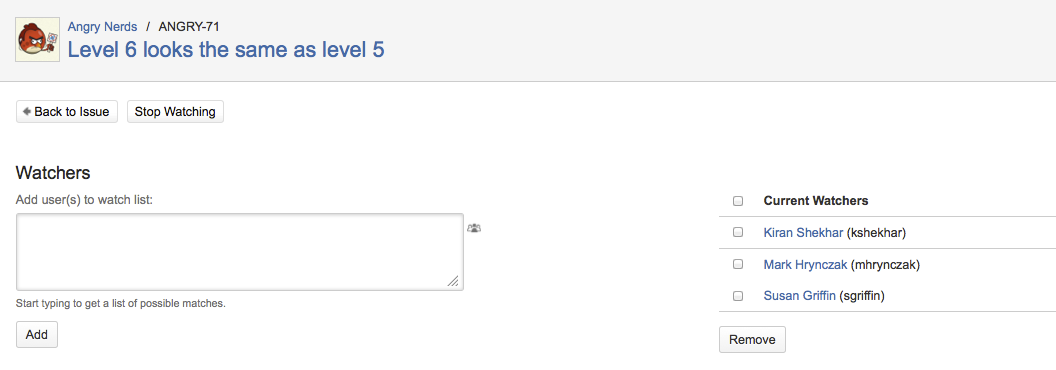Toggle the select-all Current Watchers checkbox

[x=738, y=201]
